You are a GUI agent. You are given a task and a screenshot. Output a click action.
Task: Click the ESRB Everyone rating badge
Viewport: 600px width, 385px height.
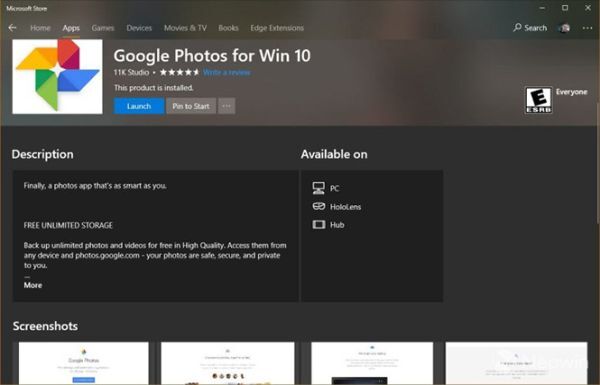pos(538,100)
